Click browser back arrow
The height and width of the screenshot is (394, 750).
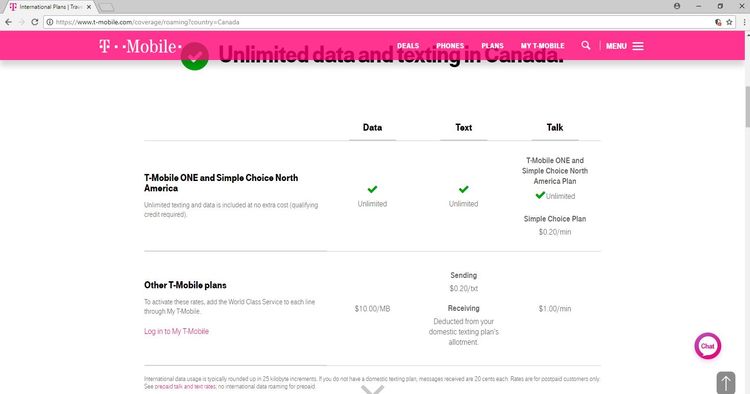[x=9, y=22]
